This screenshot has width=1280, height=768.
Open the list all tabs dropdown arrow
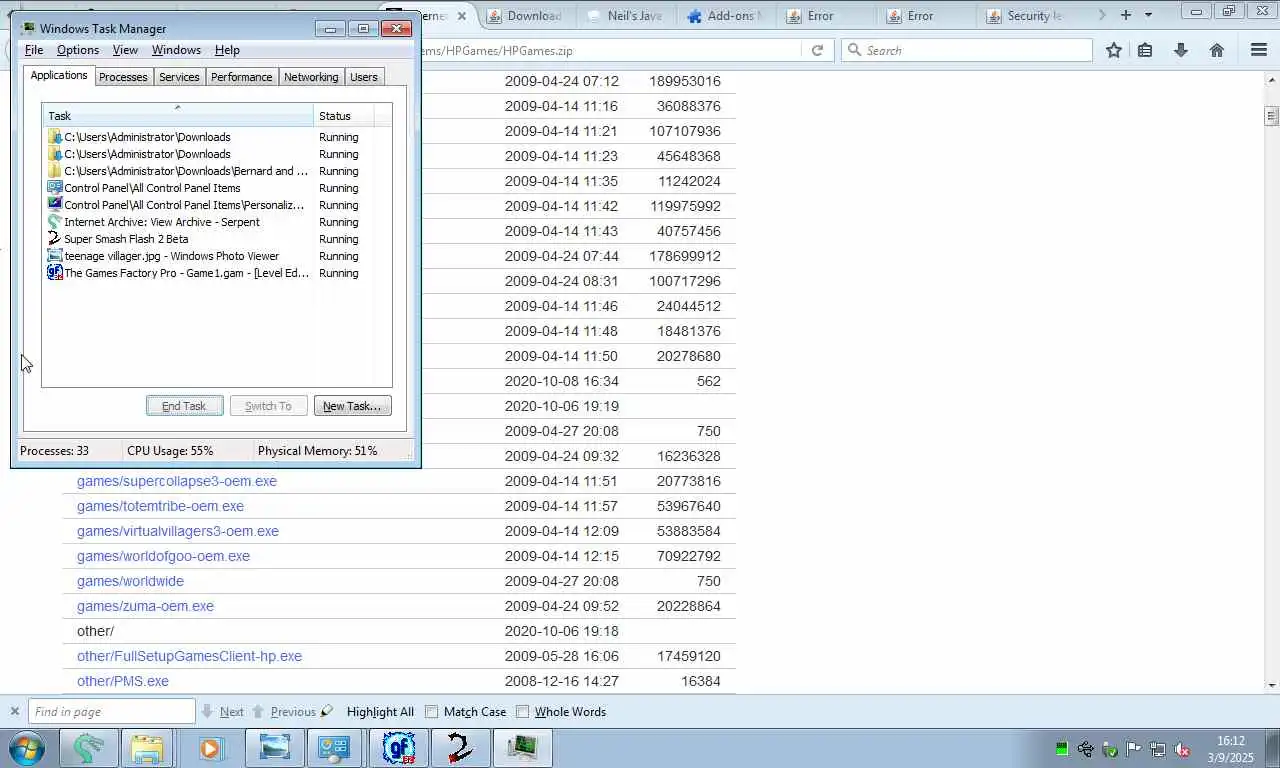[x=1148, y=15]
